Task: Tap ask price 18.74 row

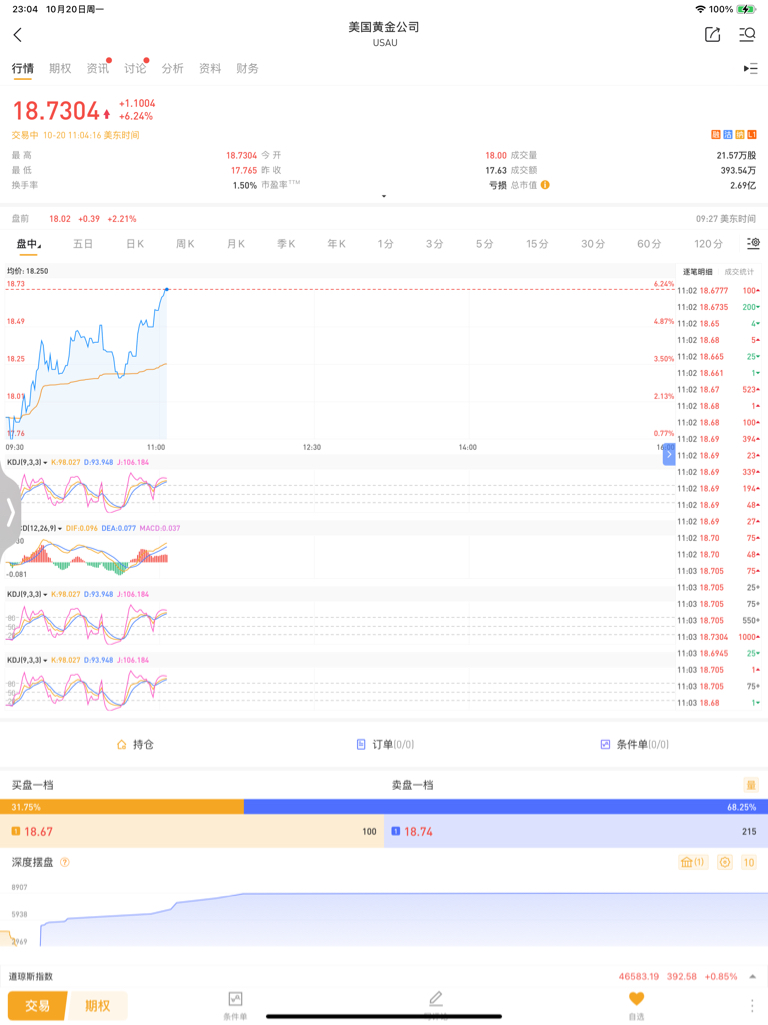Action: (576, 832)
